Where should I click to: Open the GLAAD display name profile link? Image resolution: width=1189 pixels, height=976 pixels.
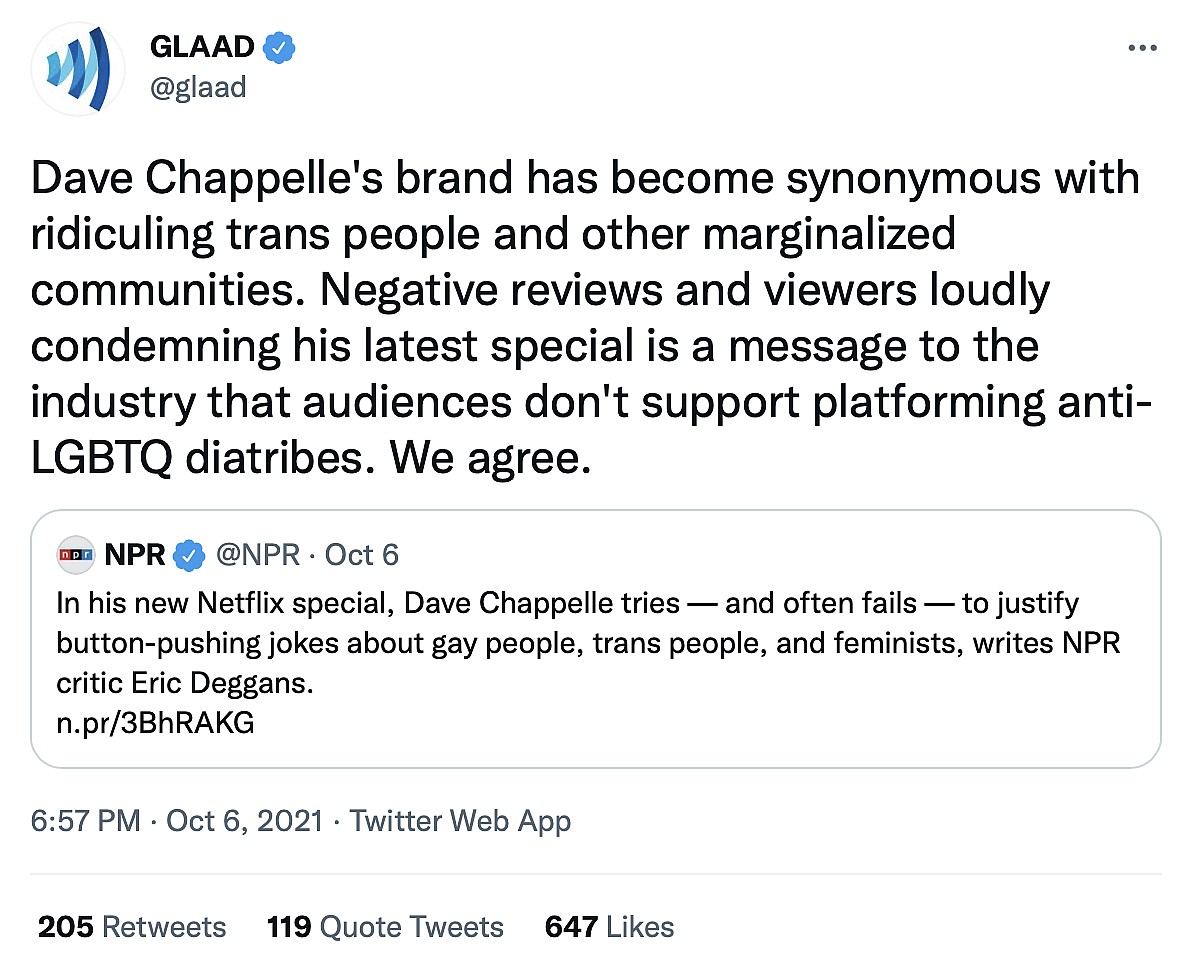(x=203, y=46)
